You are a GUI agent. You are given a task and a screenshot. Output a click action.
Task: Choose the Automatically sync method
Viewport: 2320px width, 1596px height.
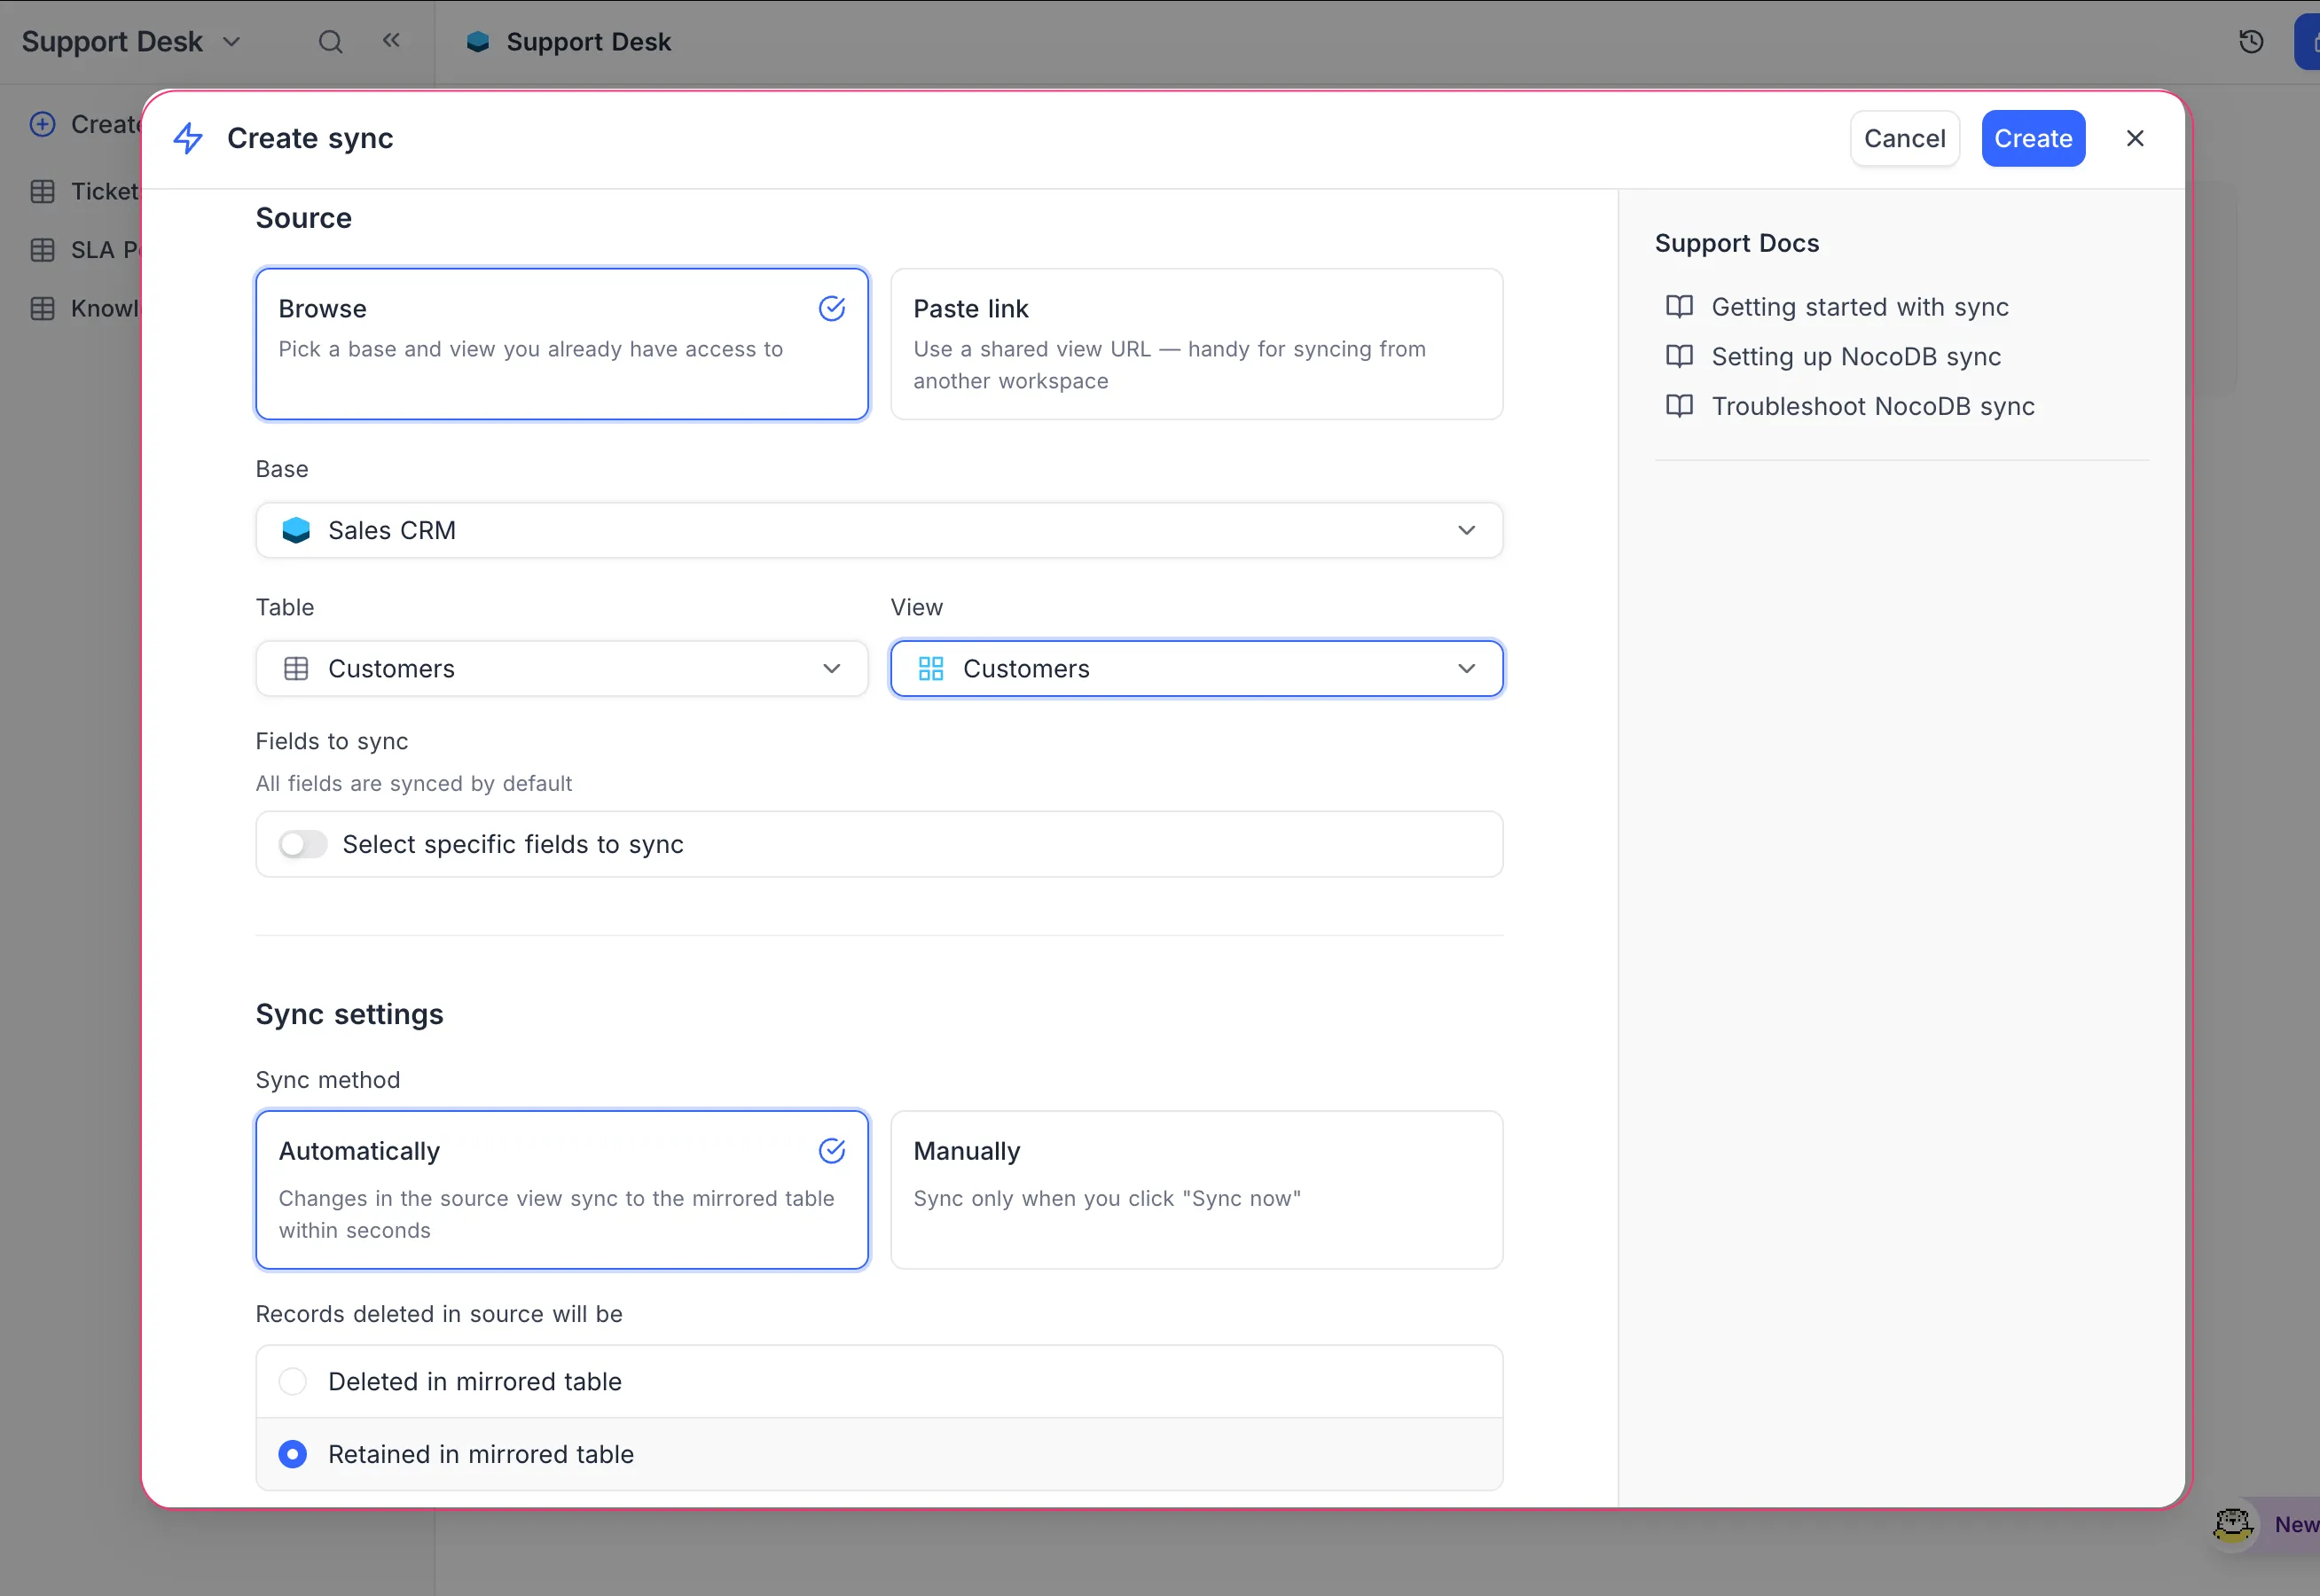[x=562, y=1190]
